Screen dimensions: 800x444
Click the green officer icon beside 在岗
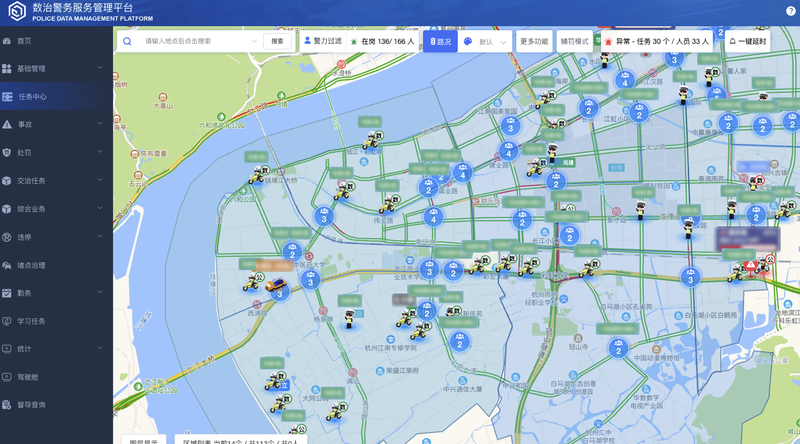(354, 42)
